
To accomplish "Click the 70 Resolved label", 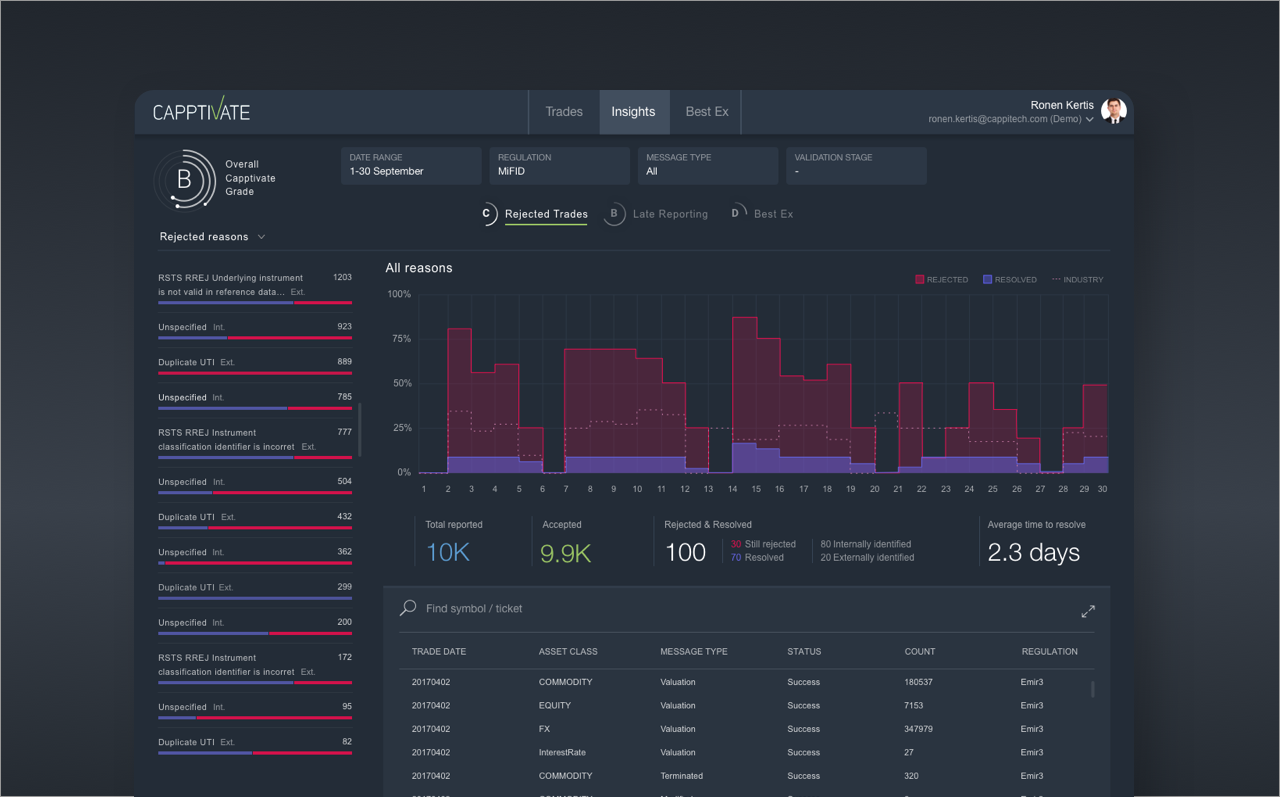I will coord(757,558).
